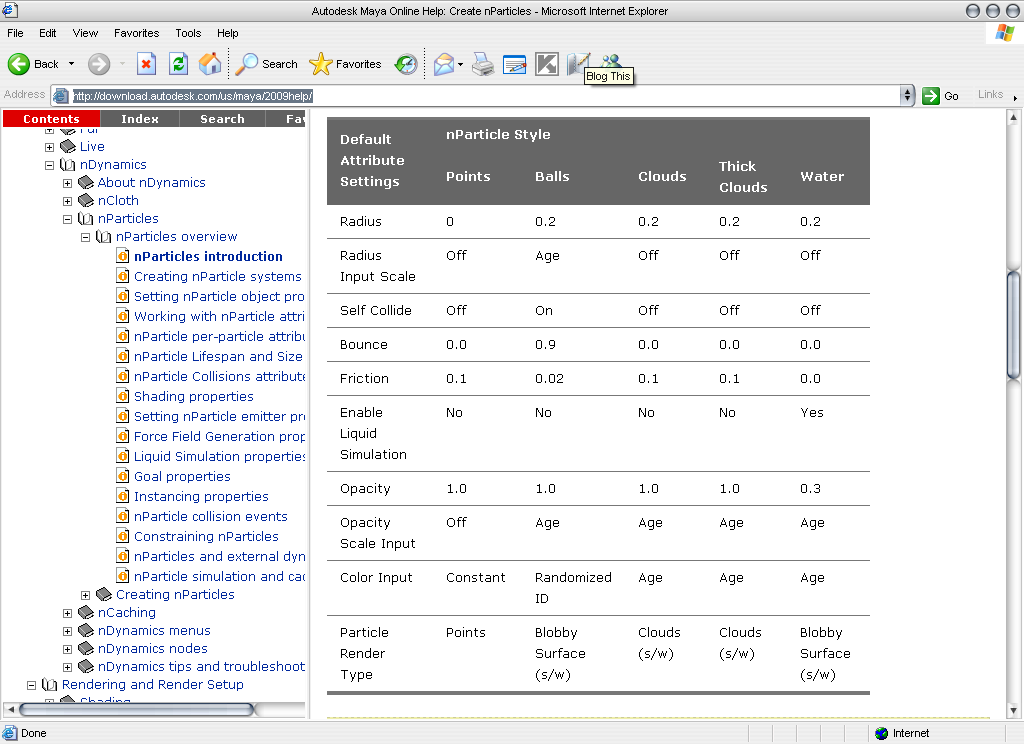Click the page icon beside Shading properties
1024x744 pixels.
point(123,396)
